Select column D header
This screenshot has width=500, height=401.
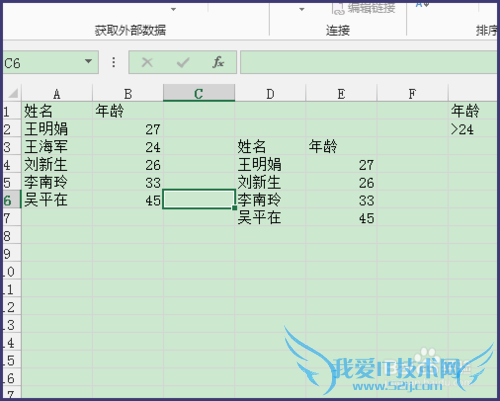coord(270,94)
